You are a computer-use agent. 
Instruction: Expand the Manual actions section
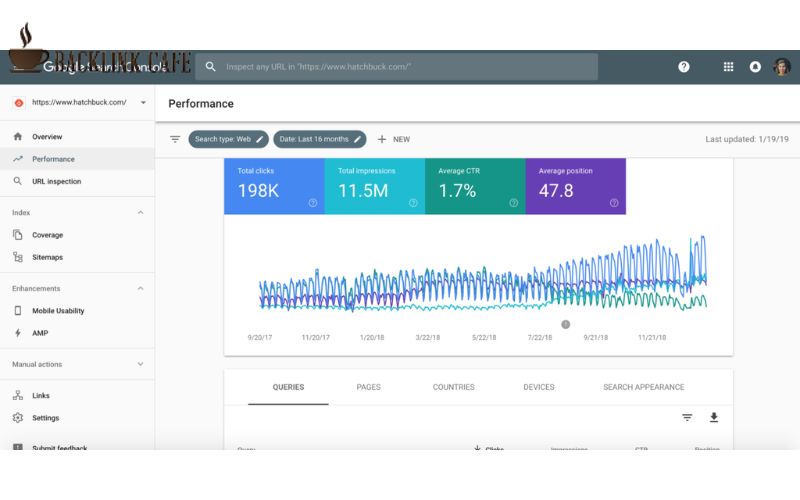click(x=140, y=364)
